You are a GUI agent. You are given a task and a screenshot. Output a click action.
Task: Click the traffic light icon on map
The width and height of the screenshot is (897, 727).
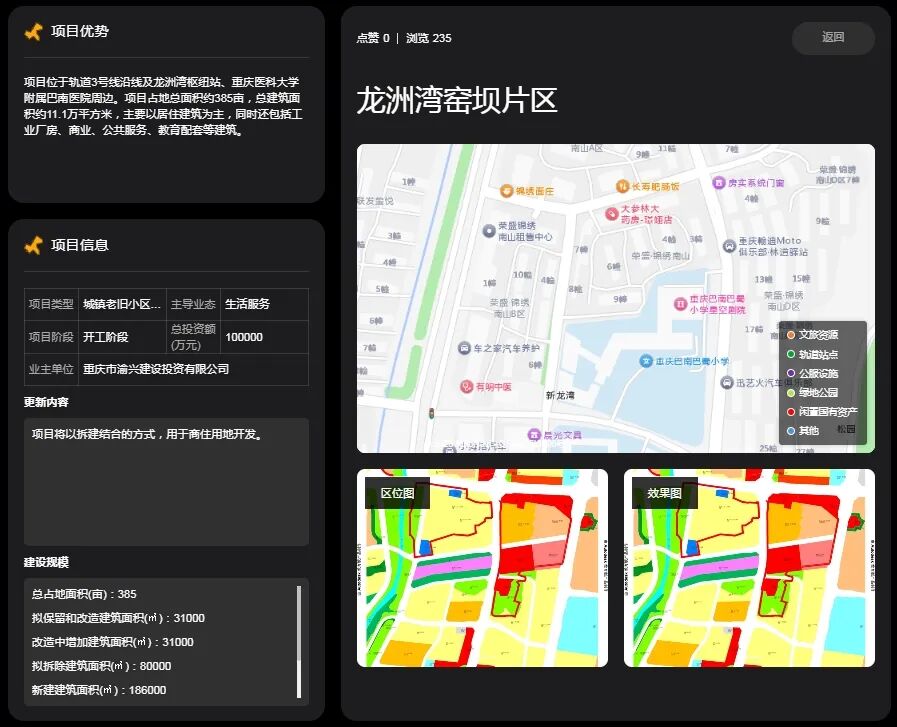point(432,413)
